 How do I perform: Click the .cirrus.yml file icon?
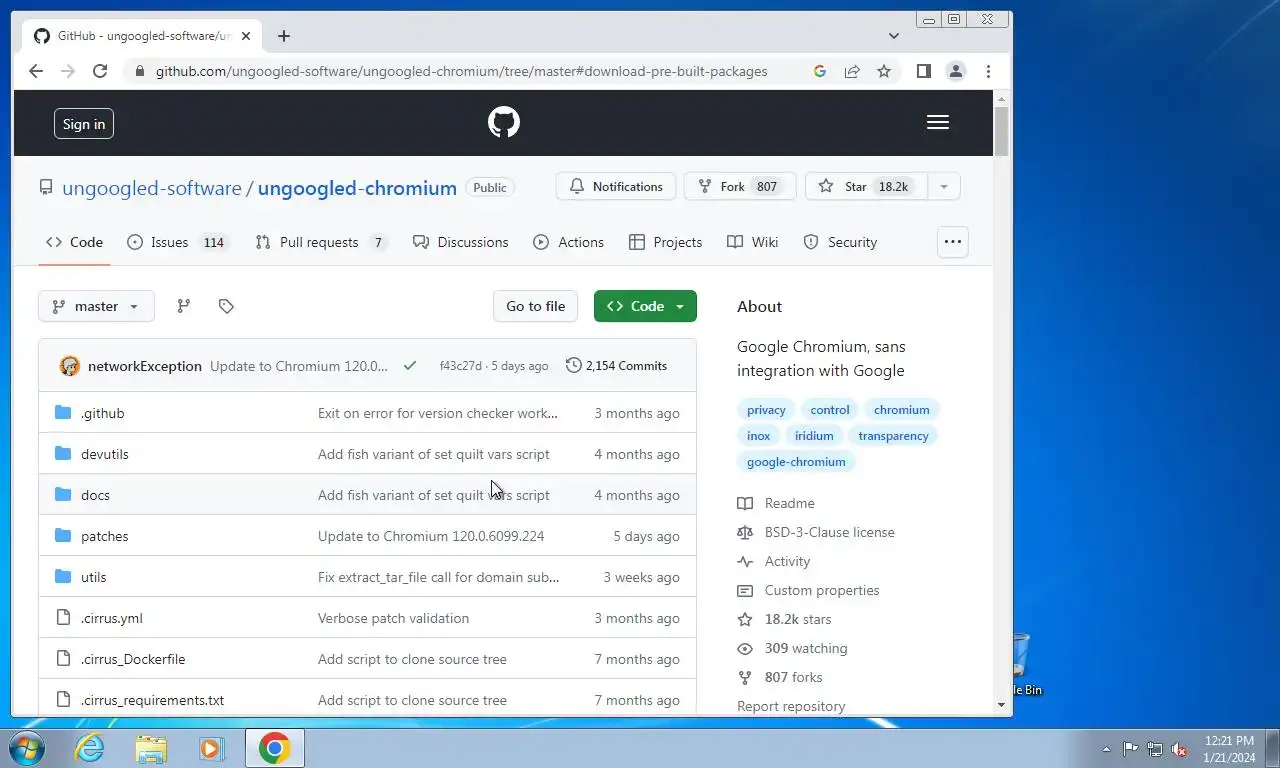(63, 618)
